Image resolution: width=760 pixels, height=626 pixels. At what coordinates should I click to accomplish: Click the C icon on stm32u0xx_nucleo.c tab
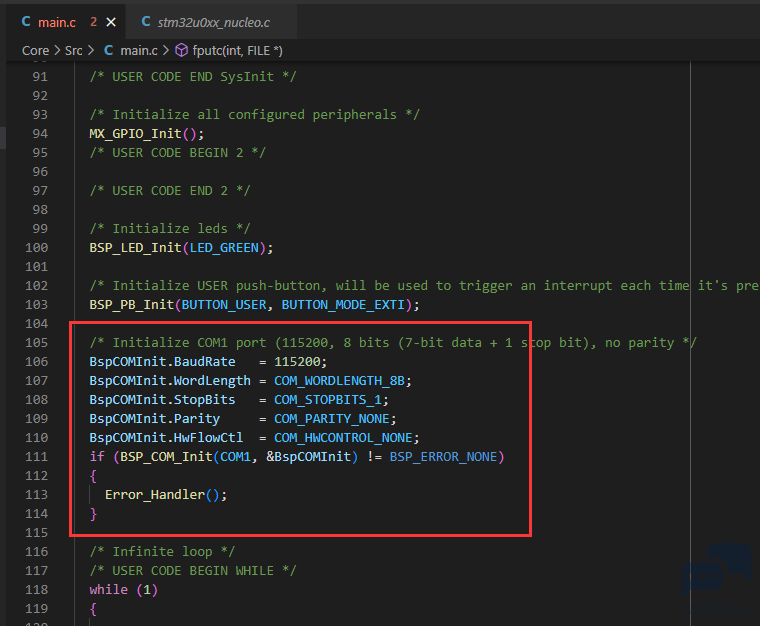[x=145, y=21]
